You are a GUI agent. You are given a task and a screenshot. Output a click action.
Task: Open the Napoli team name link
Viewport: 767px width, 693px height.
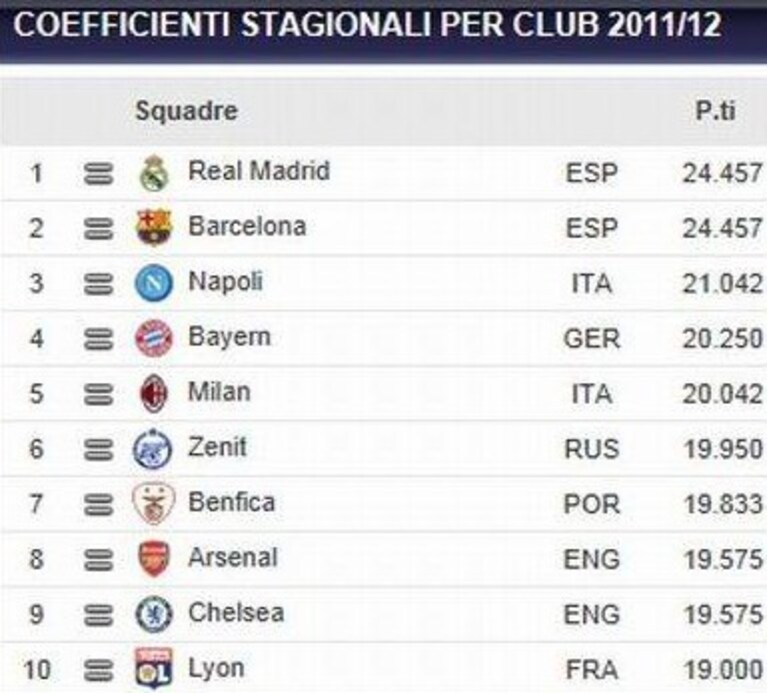click(x=226, y=282)
